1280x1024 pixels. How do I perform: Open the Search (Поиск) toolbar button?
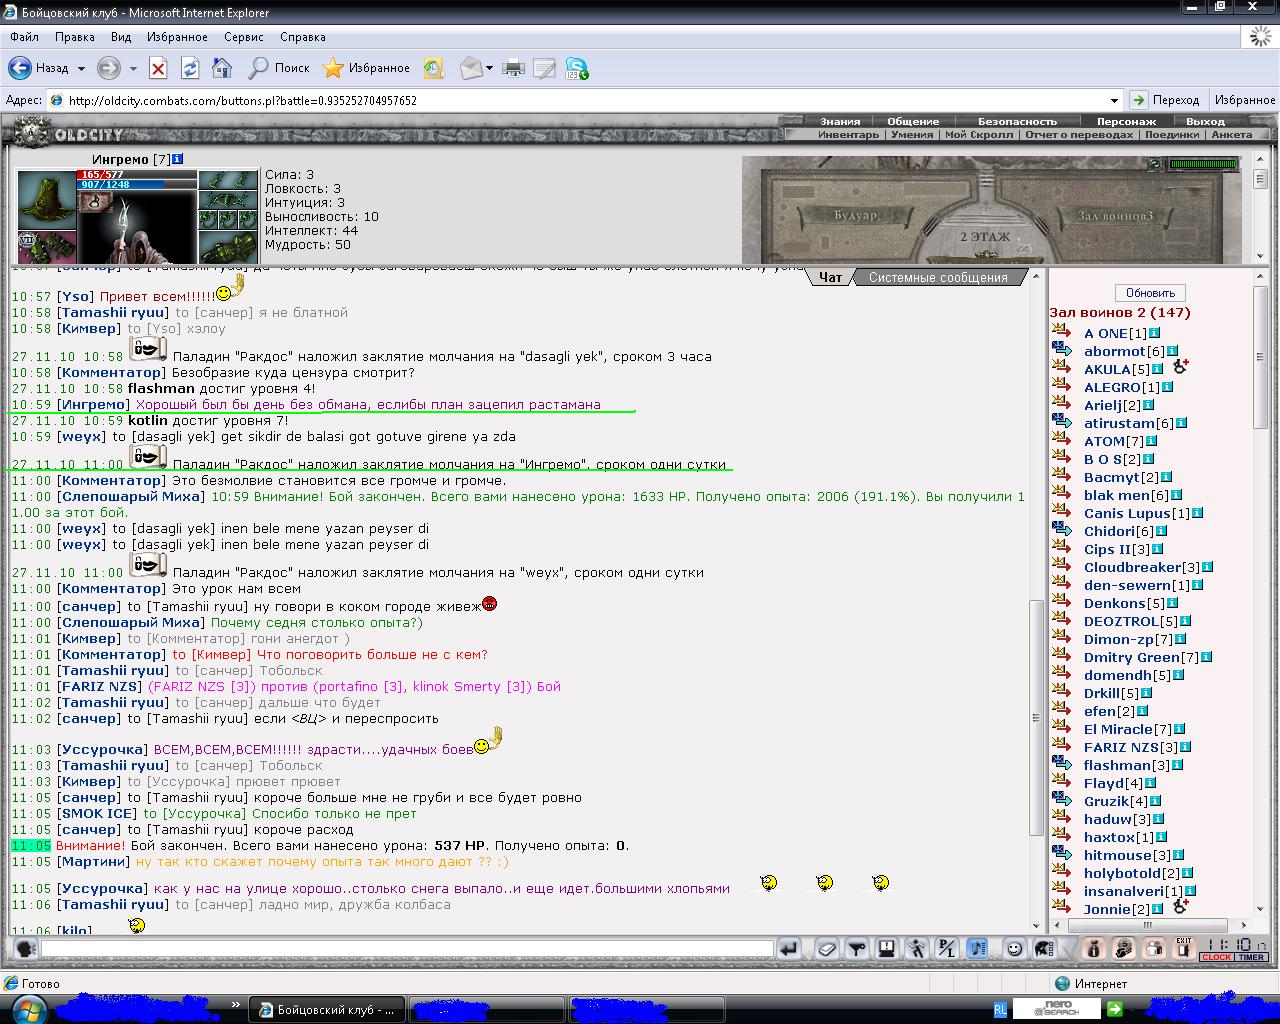(279, 68)
